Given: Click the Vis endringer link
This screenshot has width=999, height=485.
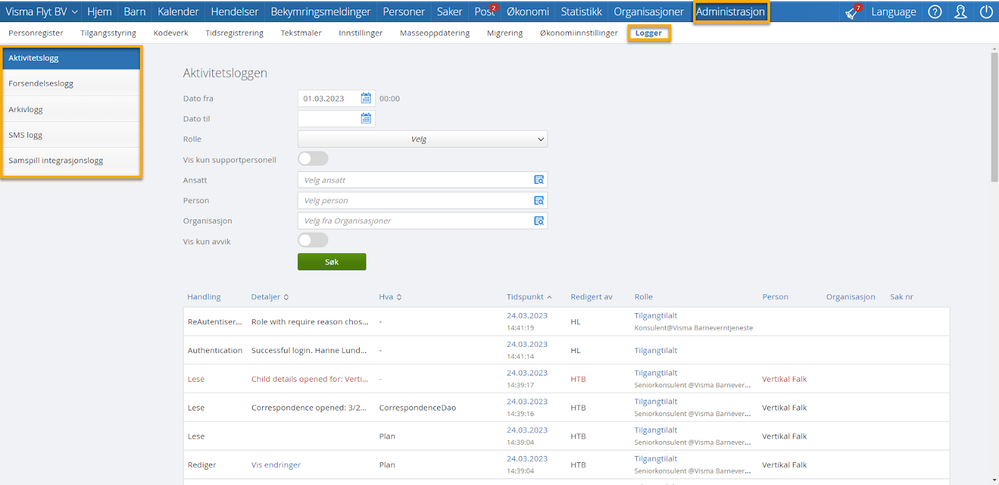Looking at the screenshot, I should [276, 465].
